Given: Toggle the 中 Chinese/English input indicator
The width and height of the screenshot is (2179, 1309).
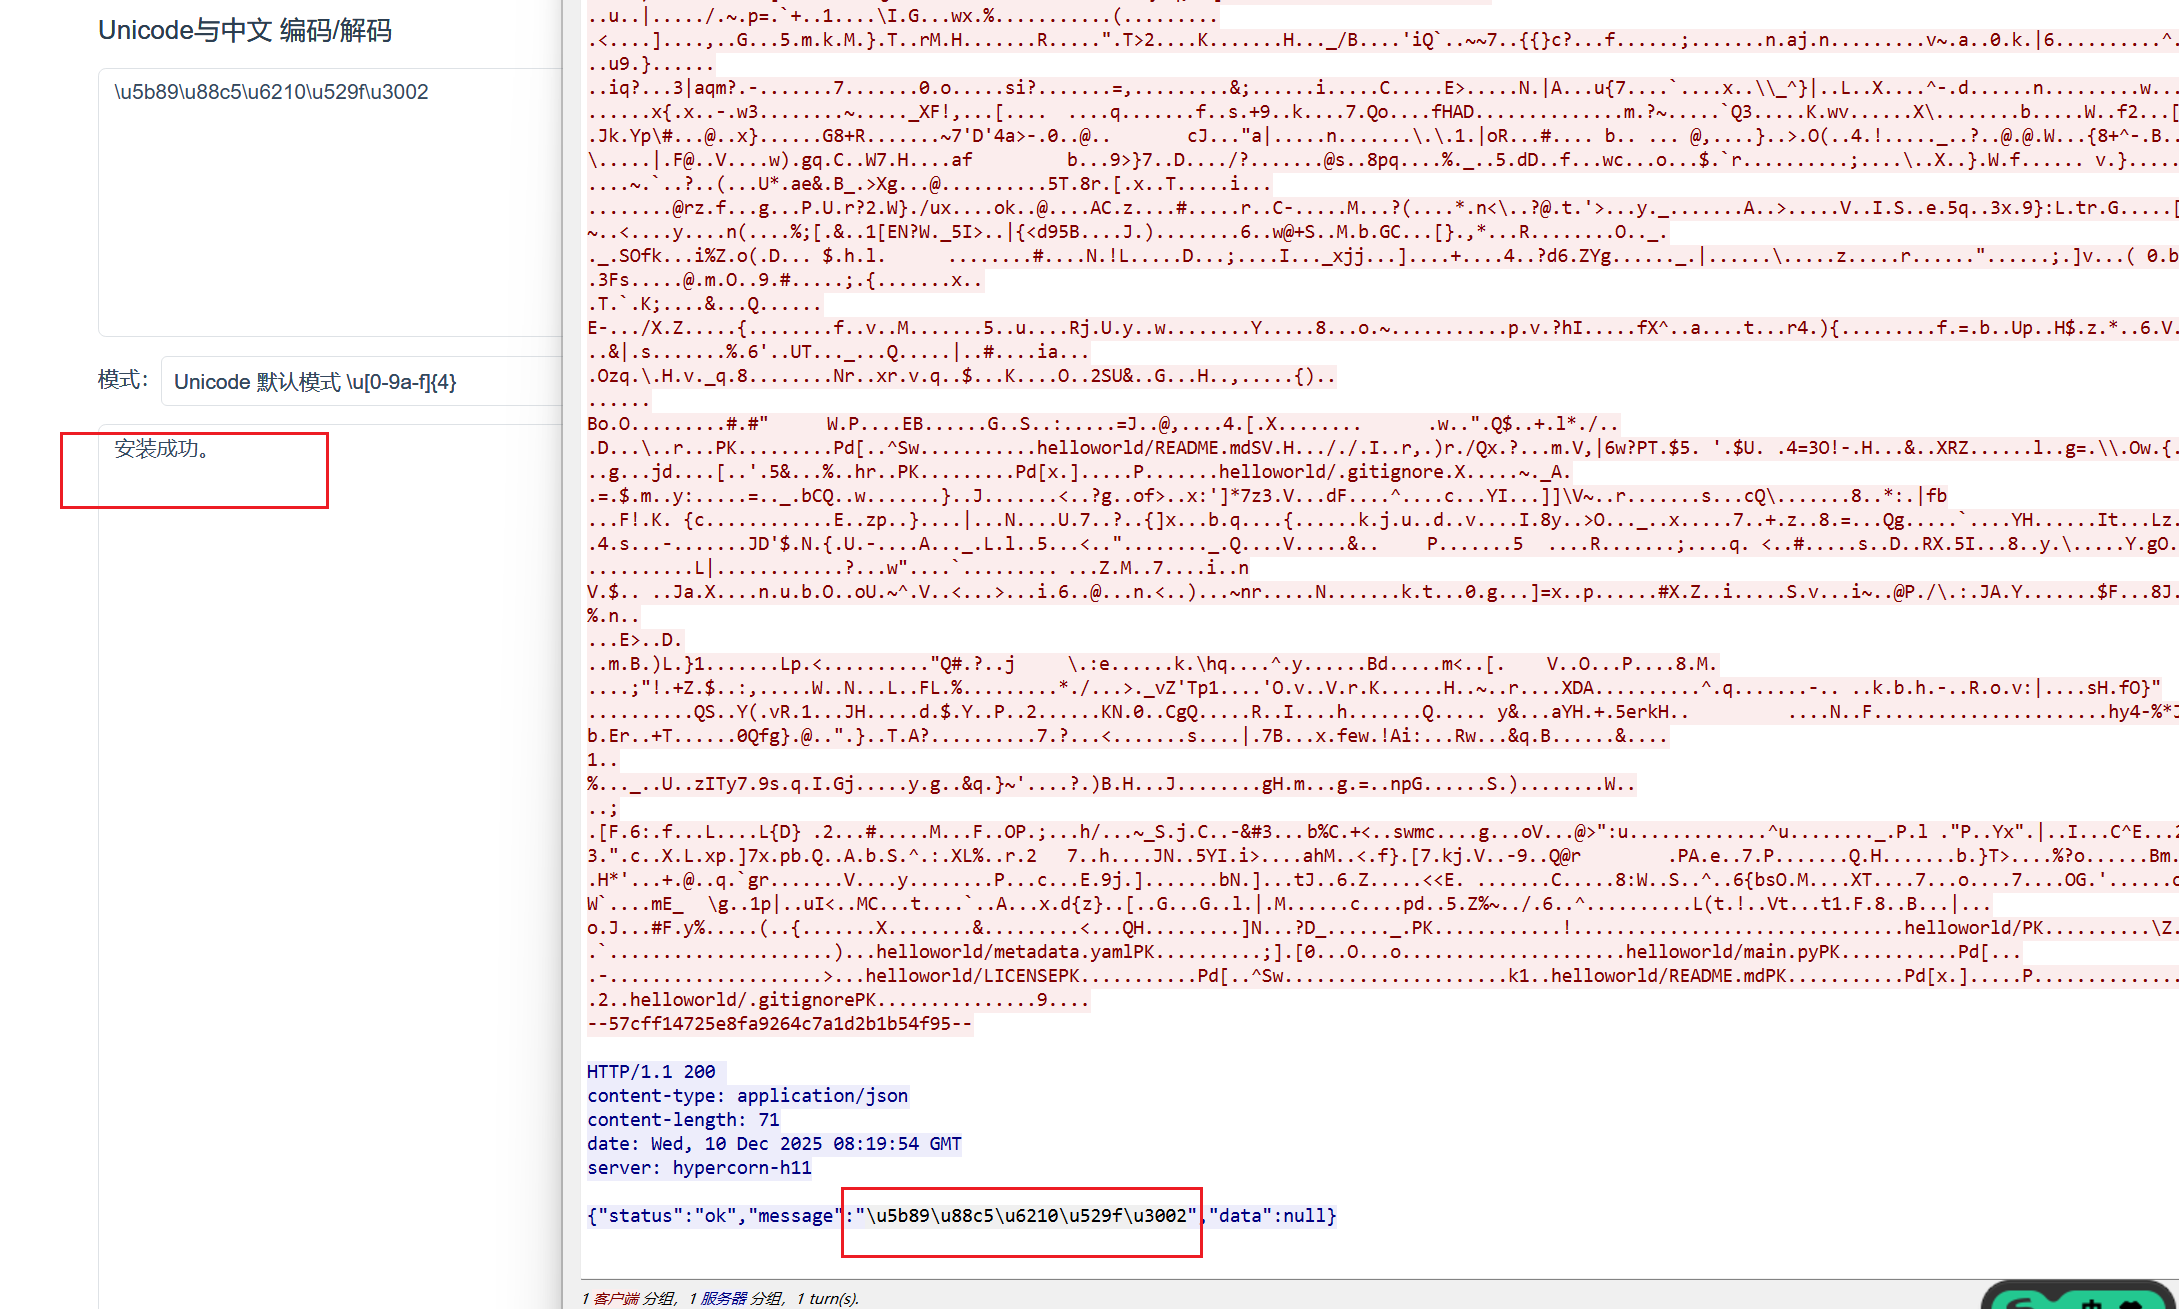Looking at the screenshot, I should point(2090,1303).
